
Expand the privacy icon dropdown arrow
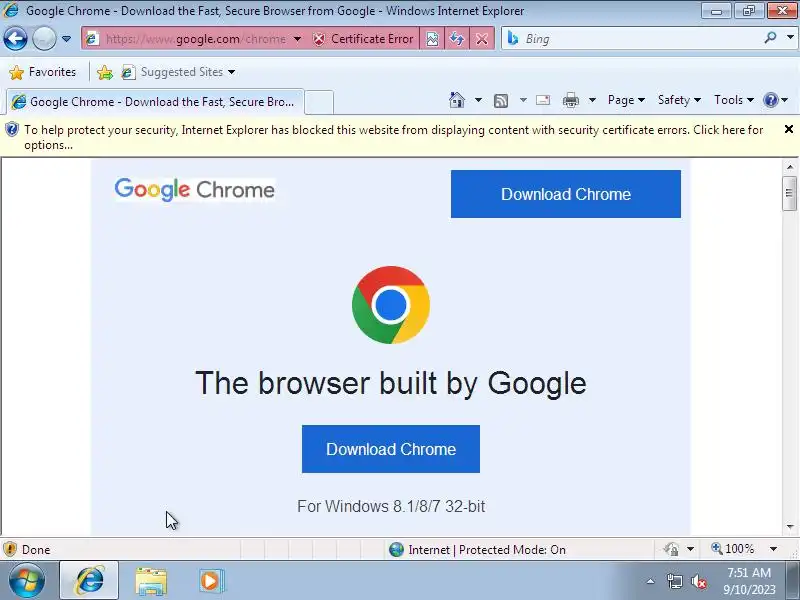click(x=690, y=549)
